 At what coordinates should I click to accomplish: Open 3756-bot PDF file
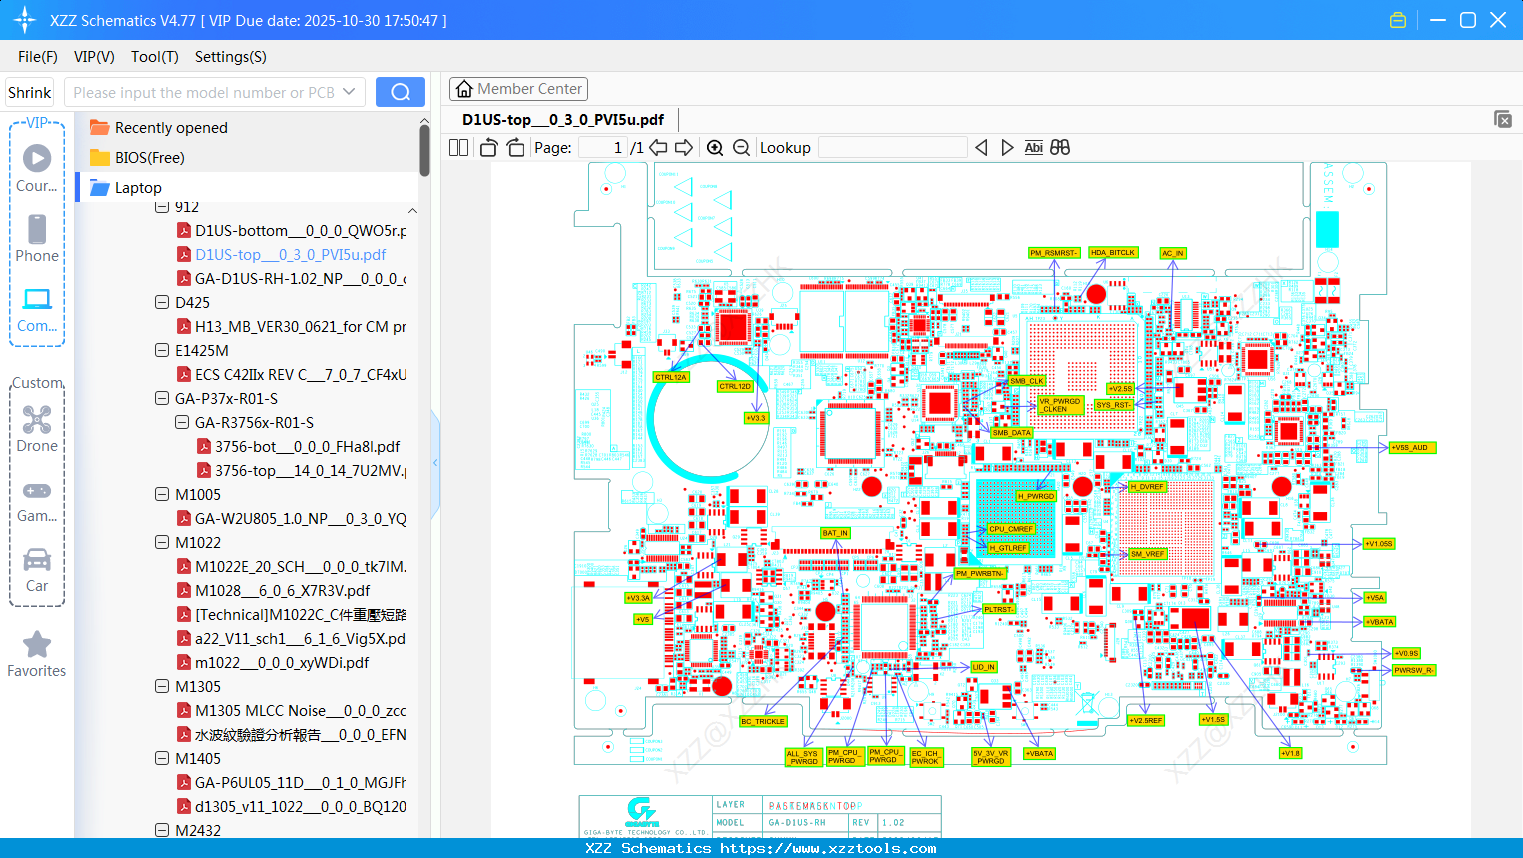(299, 446)
